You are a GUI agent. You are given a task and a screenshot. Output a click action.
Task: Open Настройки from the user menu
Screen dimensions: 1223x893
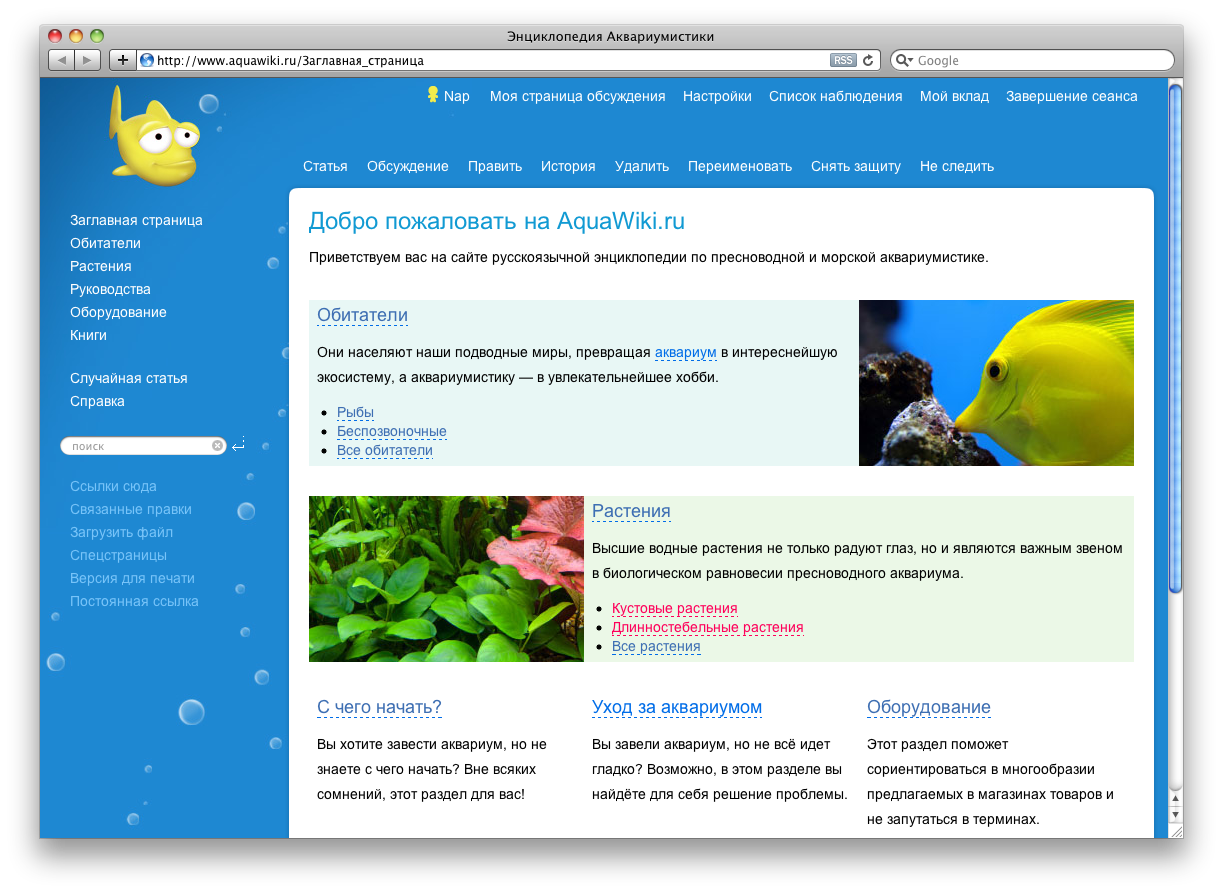point(717,96)
